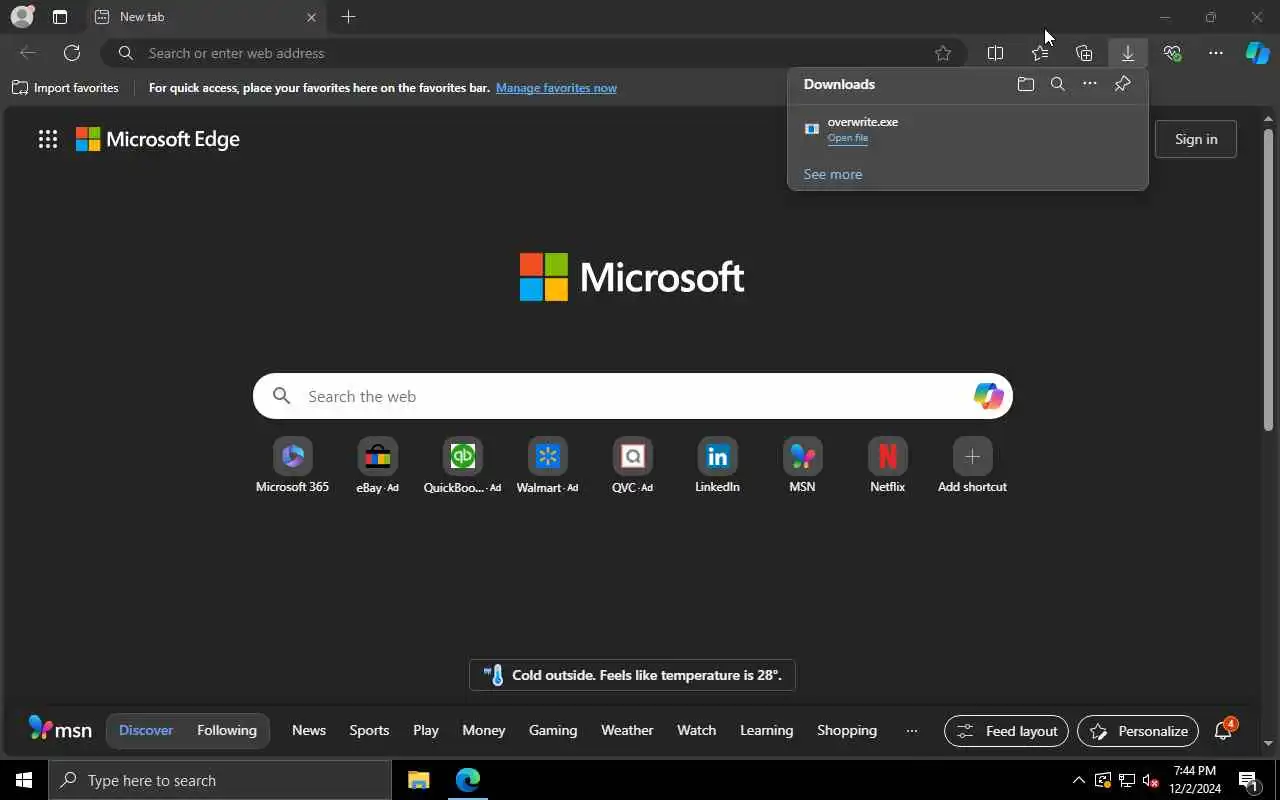Click the Personalize button
Screen dimensions: 1280x800
(1138, 731)
